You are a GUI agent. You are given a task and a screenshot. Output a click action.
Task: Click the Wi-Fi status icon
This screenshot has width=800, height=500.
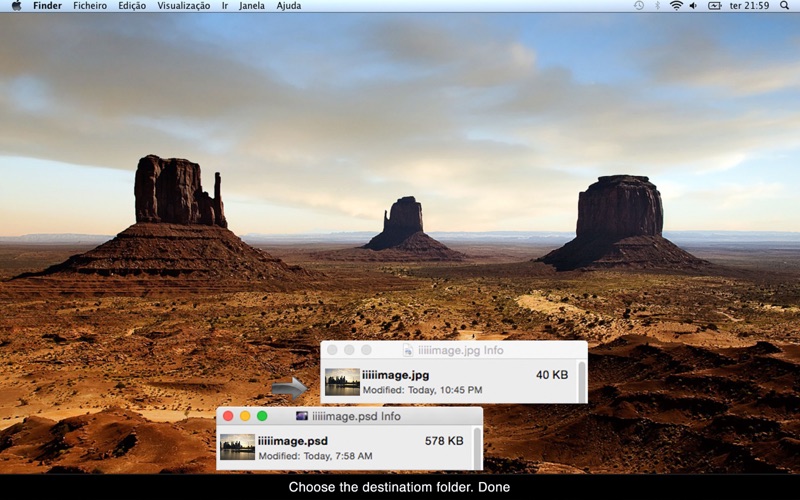(x=676, y=6)
